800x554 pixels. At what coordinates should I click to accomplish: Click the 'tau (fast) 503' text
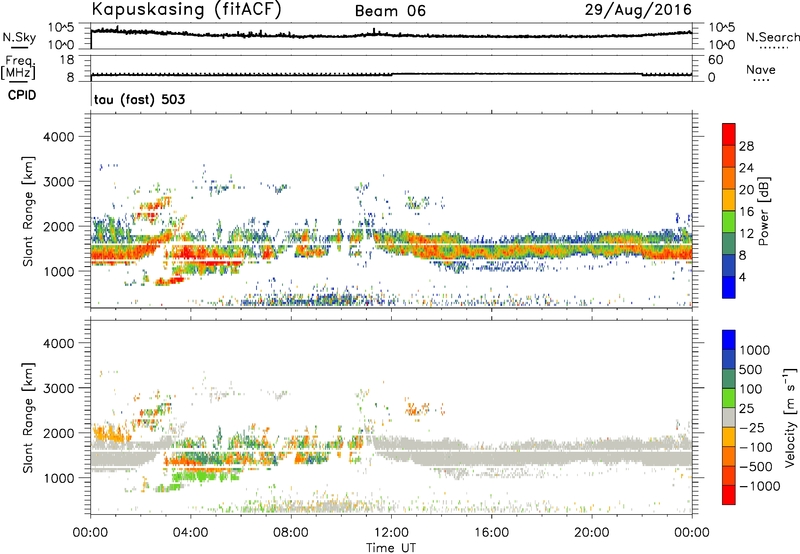tap(139, 99)
